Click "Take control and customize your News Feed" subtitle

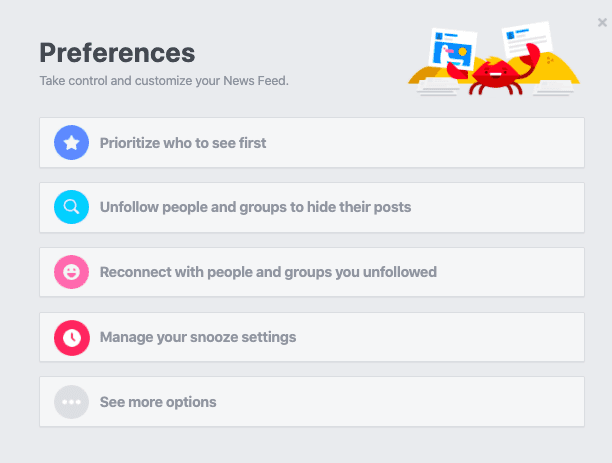pos(164,80)
